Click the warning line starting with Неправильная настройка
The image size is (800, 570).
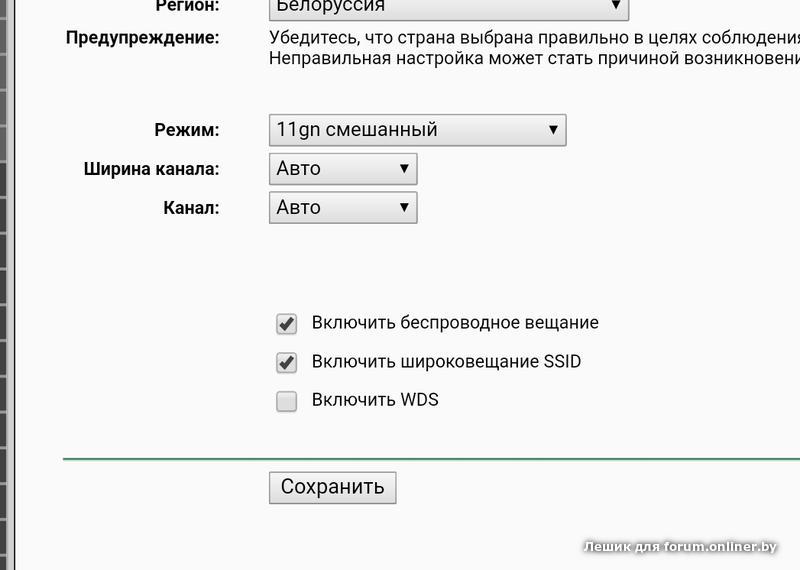(534, 59)
